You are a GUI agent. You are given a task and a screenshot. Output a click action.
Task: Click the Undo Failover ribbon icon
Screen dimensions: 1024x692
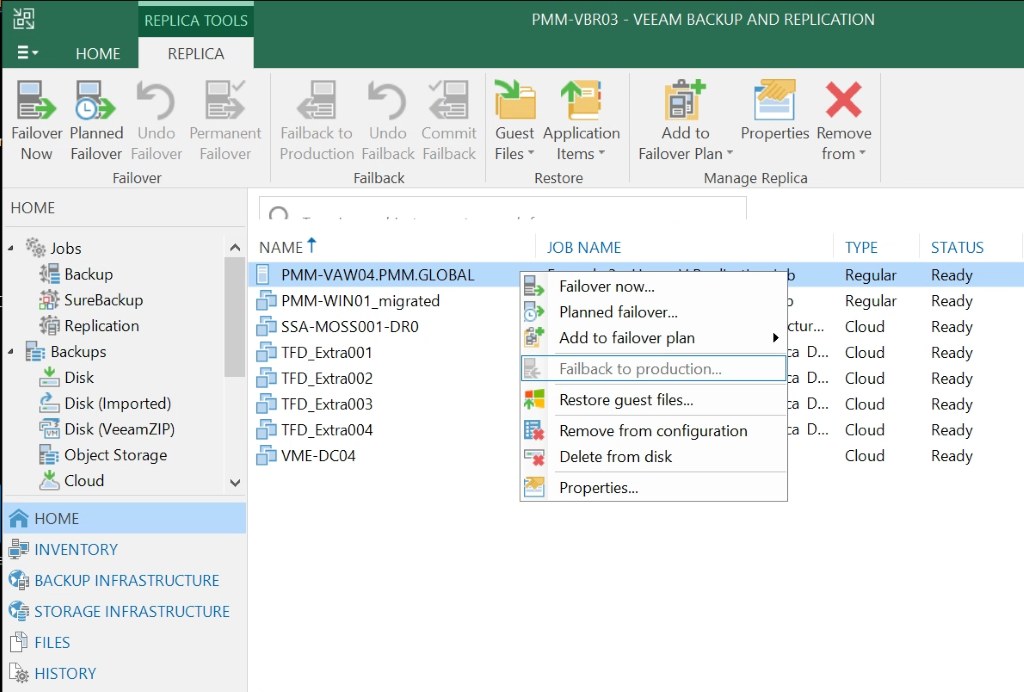[x=156, y=121]
